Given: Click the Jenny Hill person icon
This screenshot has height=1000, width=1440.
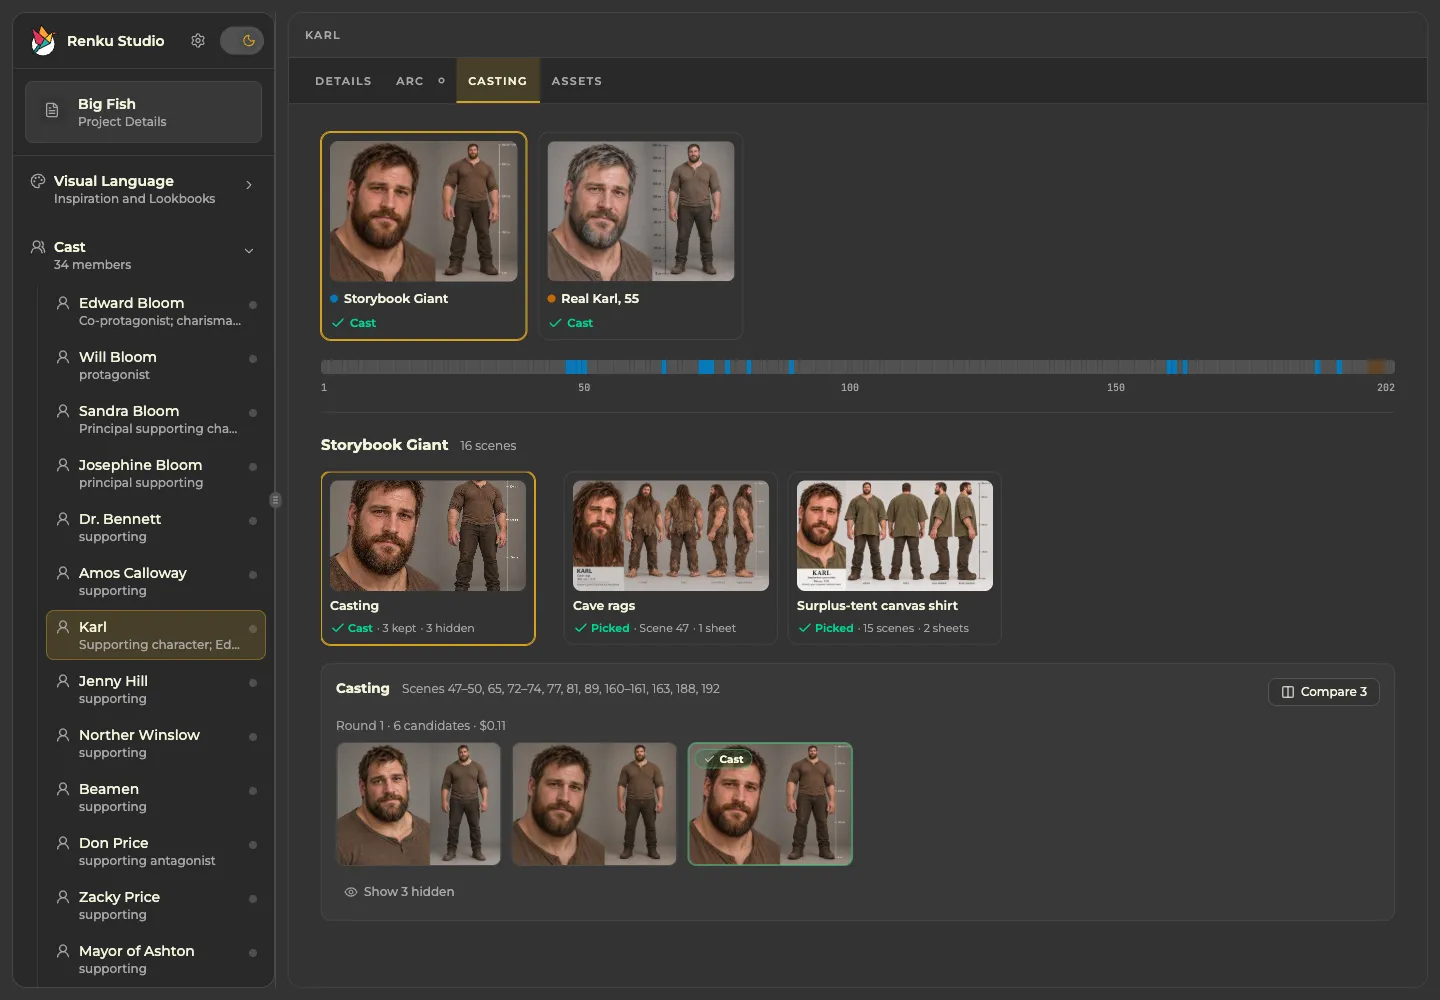Looking at the screenshot, I should 63,681.
